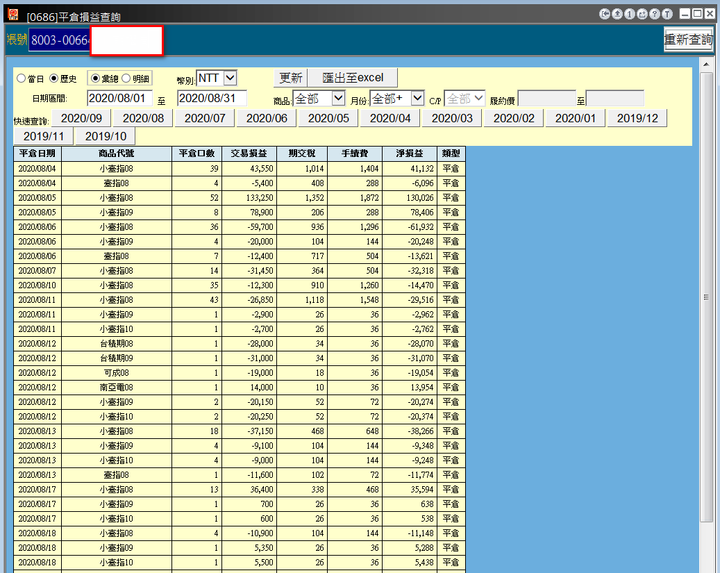Click the second 履約價 field after 至
Viewport: 720px width, 573px height.
(615, 99)
